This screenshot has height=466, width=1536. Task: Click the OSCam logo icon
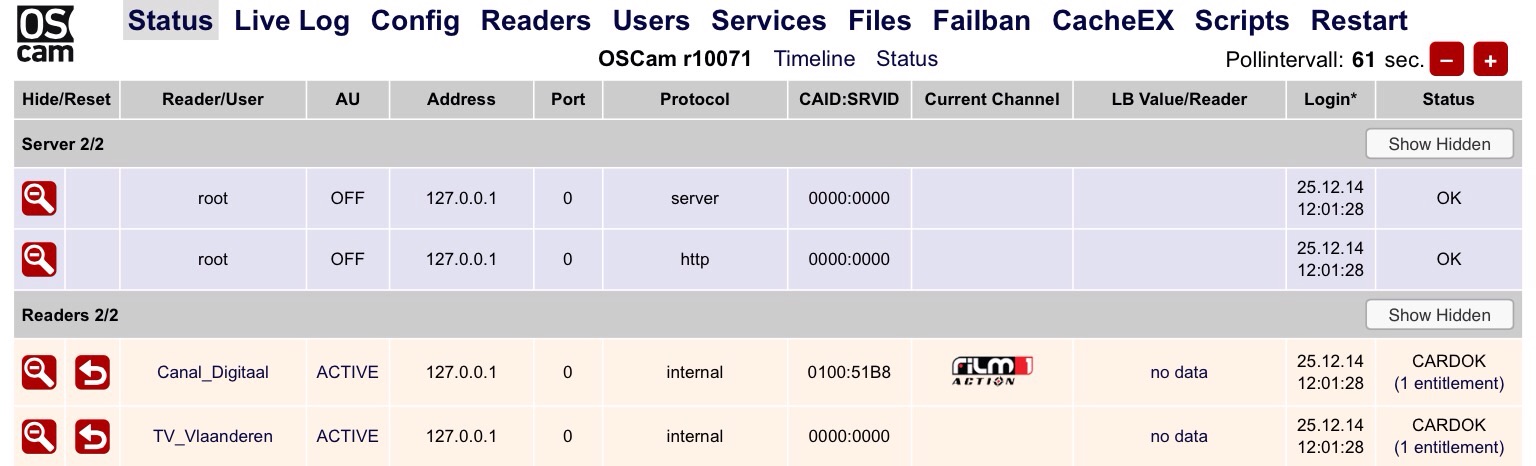tap(46, 34)
